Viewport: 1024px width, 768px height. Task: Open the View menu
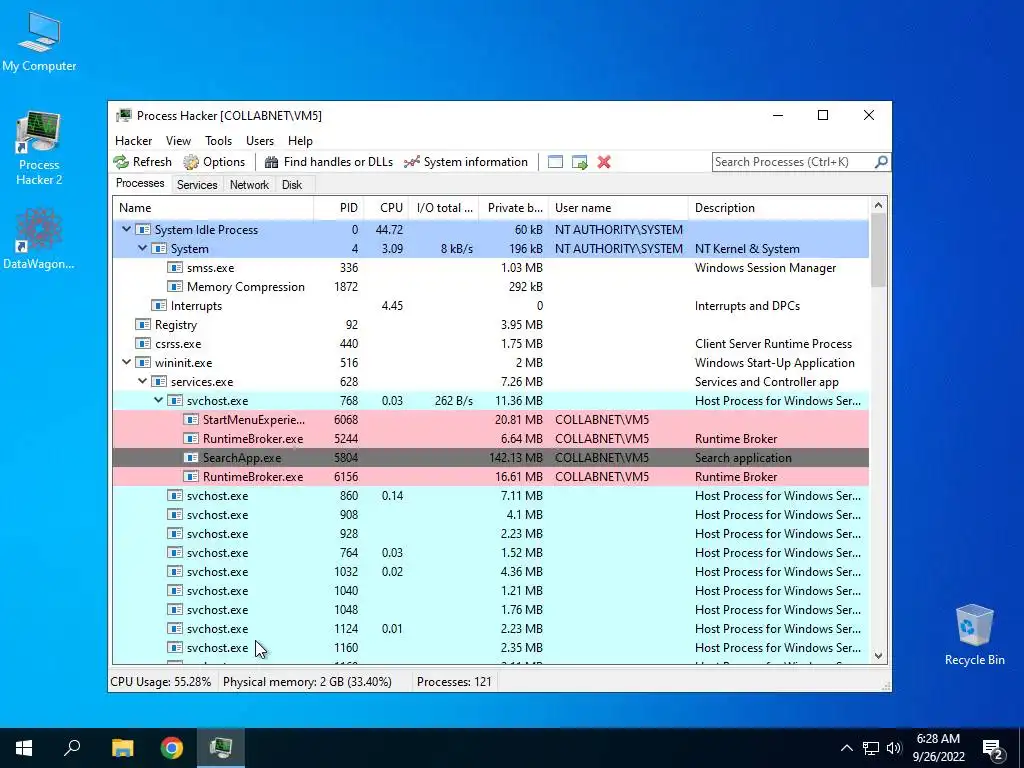[178, 140]
